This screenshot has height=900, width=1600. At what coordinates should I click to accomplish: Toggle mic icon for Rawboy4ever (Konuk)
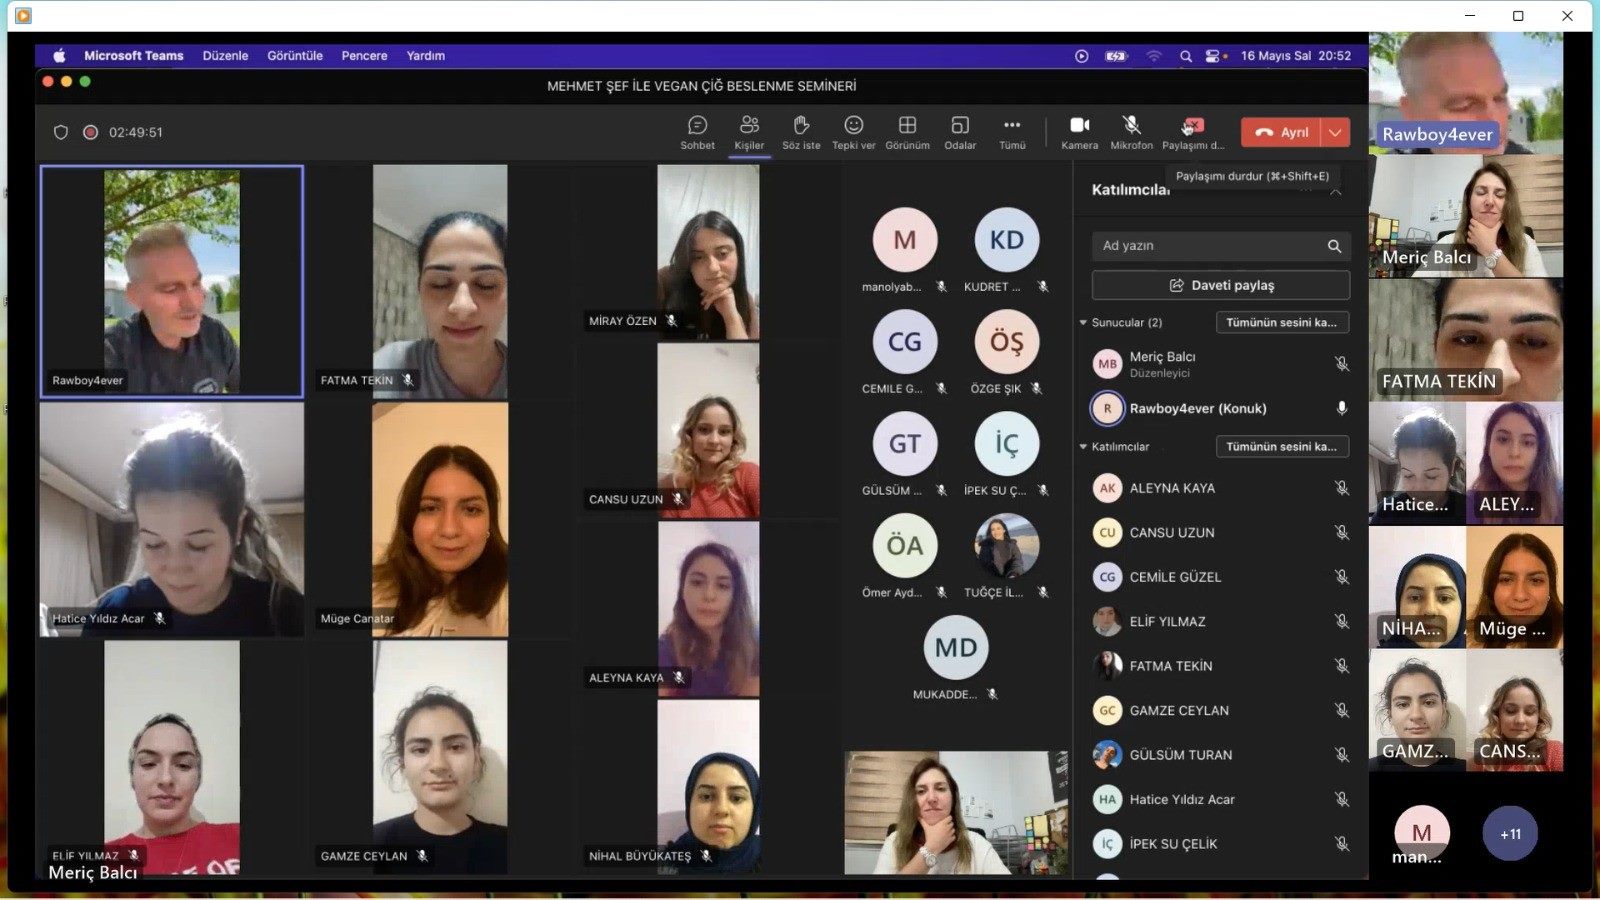click(x=1342, y=408)
